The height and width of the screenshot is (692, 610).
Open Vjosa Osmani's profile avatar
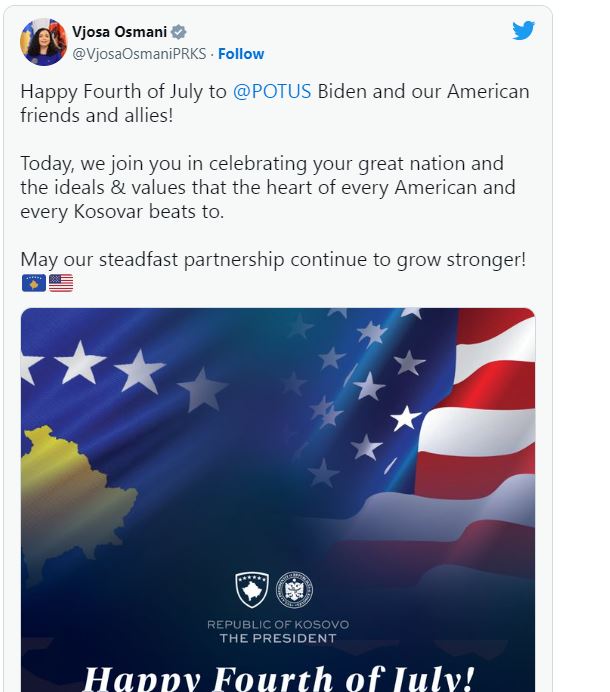pyautogui.click(x=44, y=42)
